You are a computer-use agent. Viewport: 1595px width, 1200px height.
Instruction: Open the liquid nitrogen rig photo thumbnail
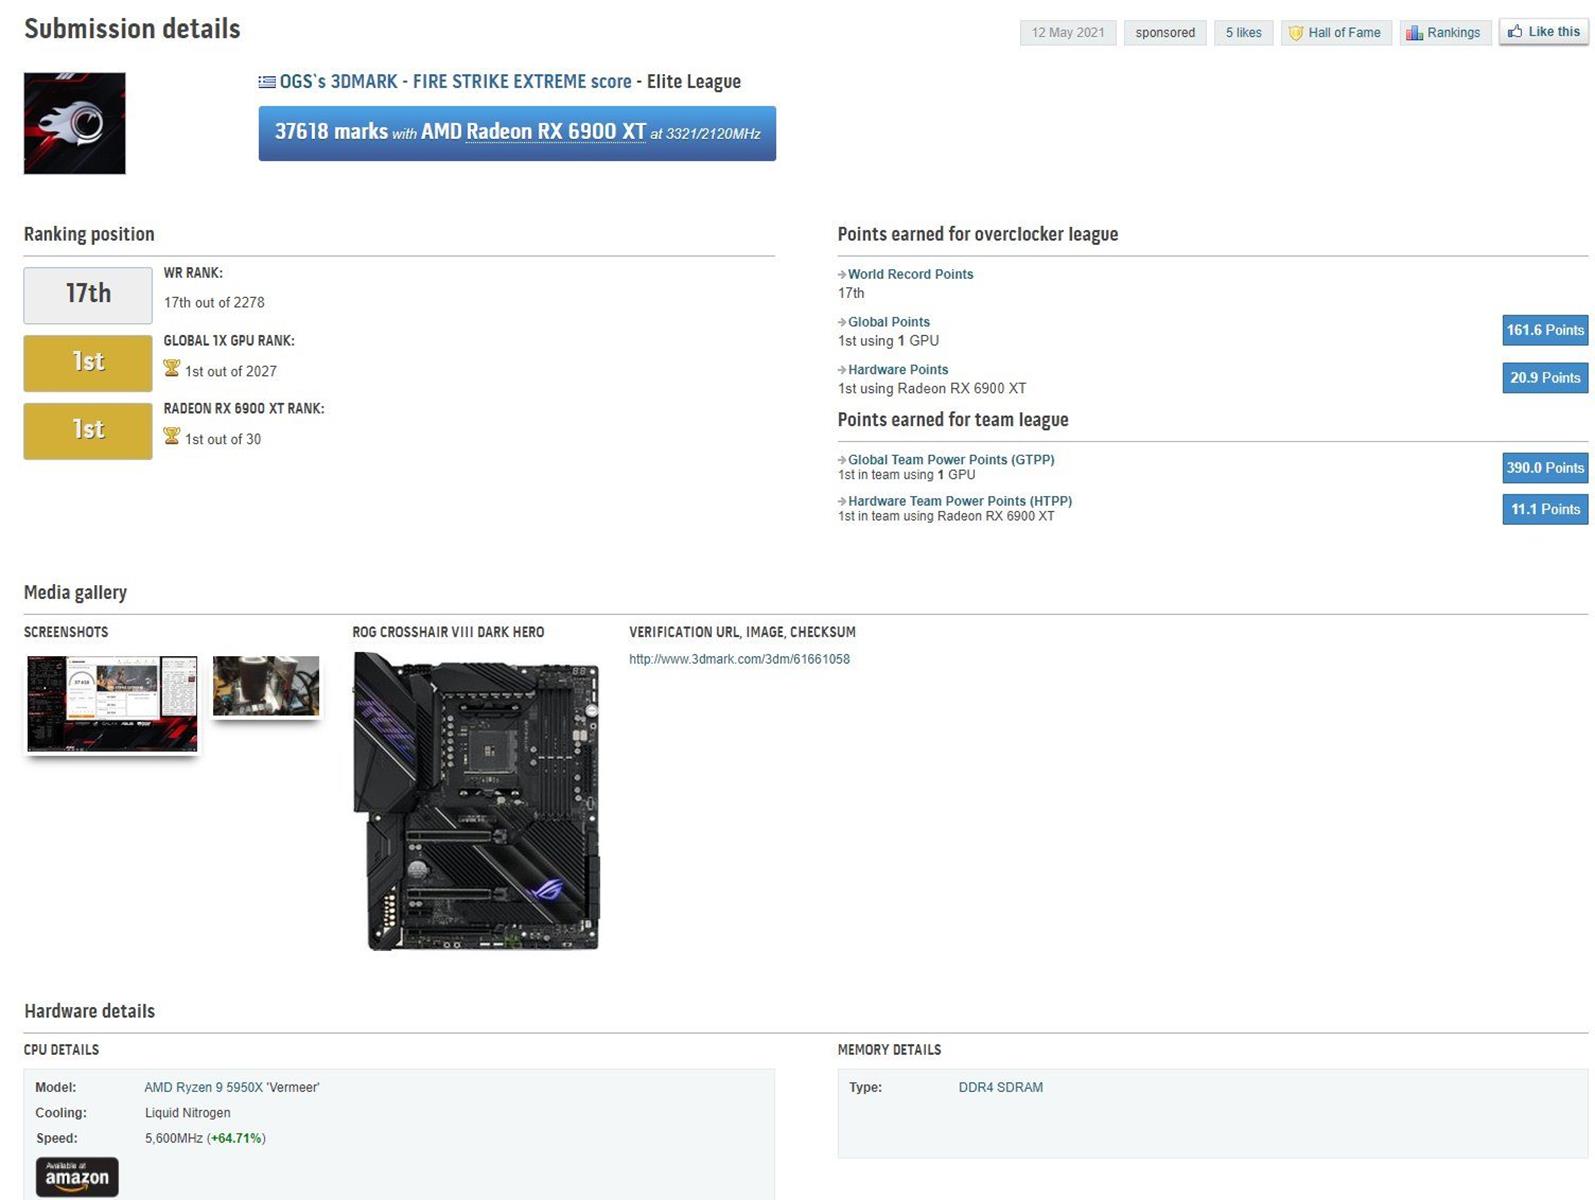click(266, 686)
